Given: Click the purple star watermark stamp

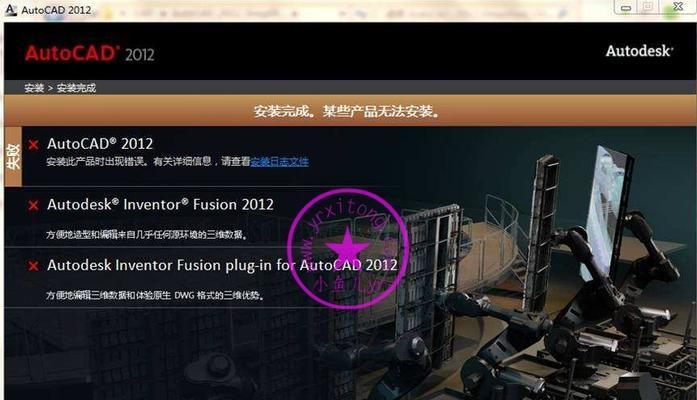Looking at the screenshot, I should (x=347, y=249).
